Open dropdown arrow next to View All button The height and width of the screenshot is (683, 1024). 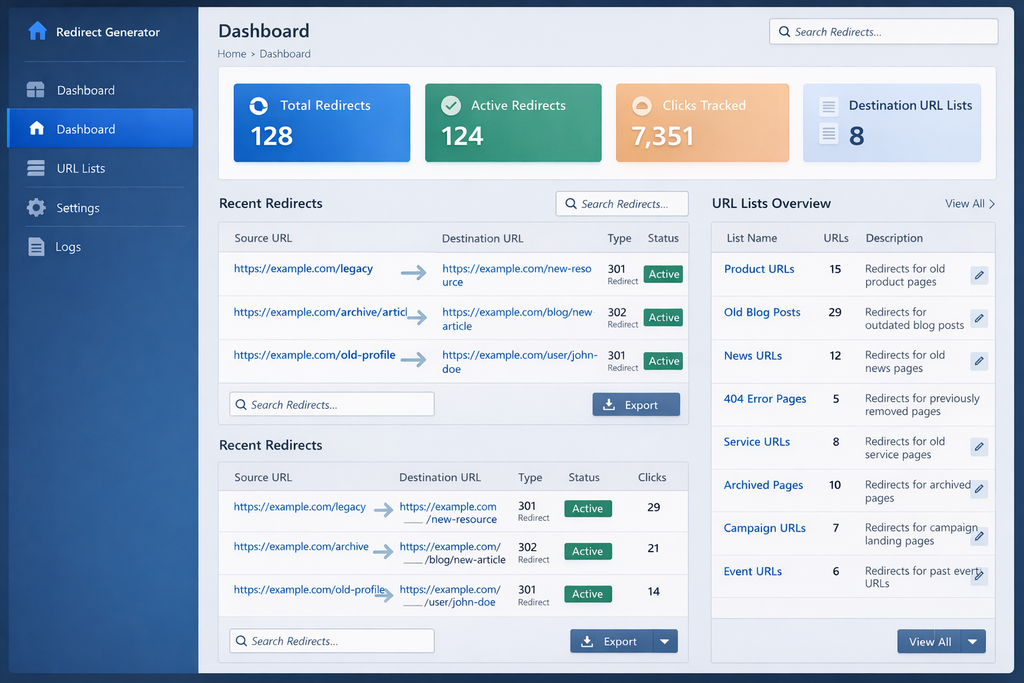(972, 642)
